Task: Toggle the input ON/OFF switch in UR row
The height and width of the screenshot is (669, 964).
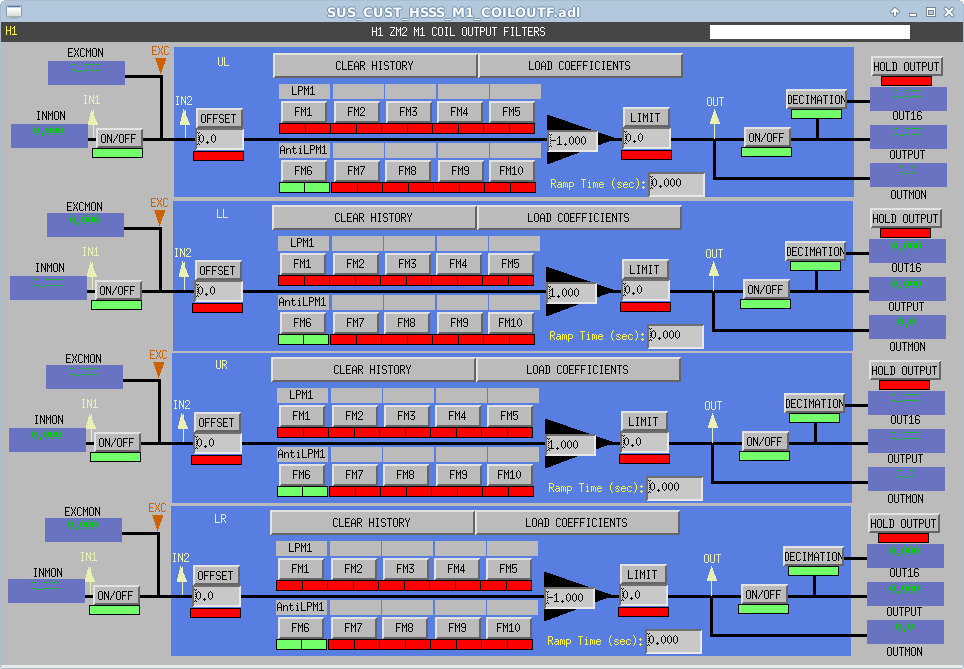Action: click(116, 442)
